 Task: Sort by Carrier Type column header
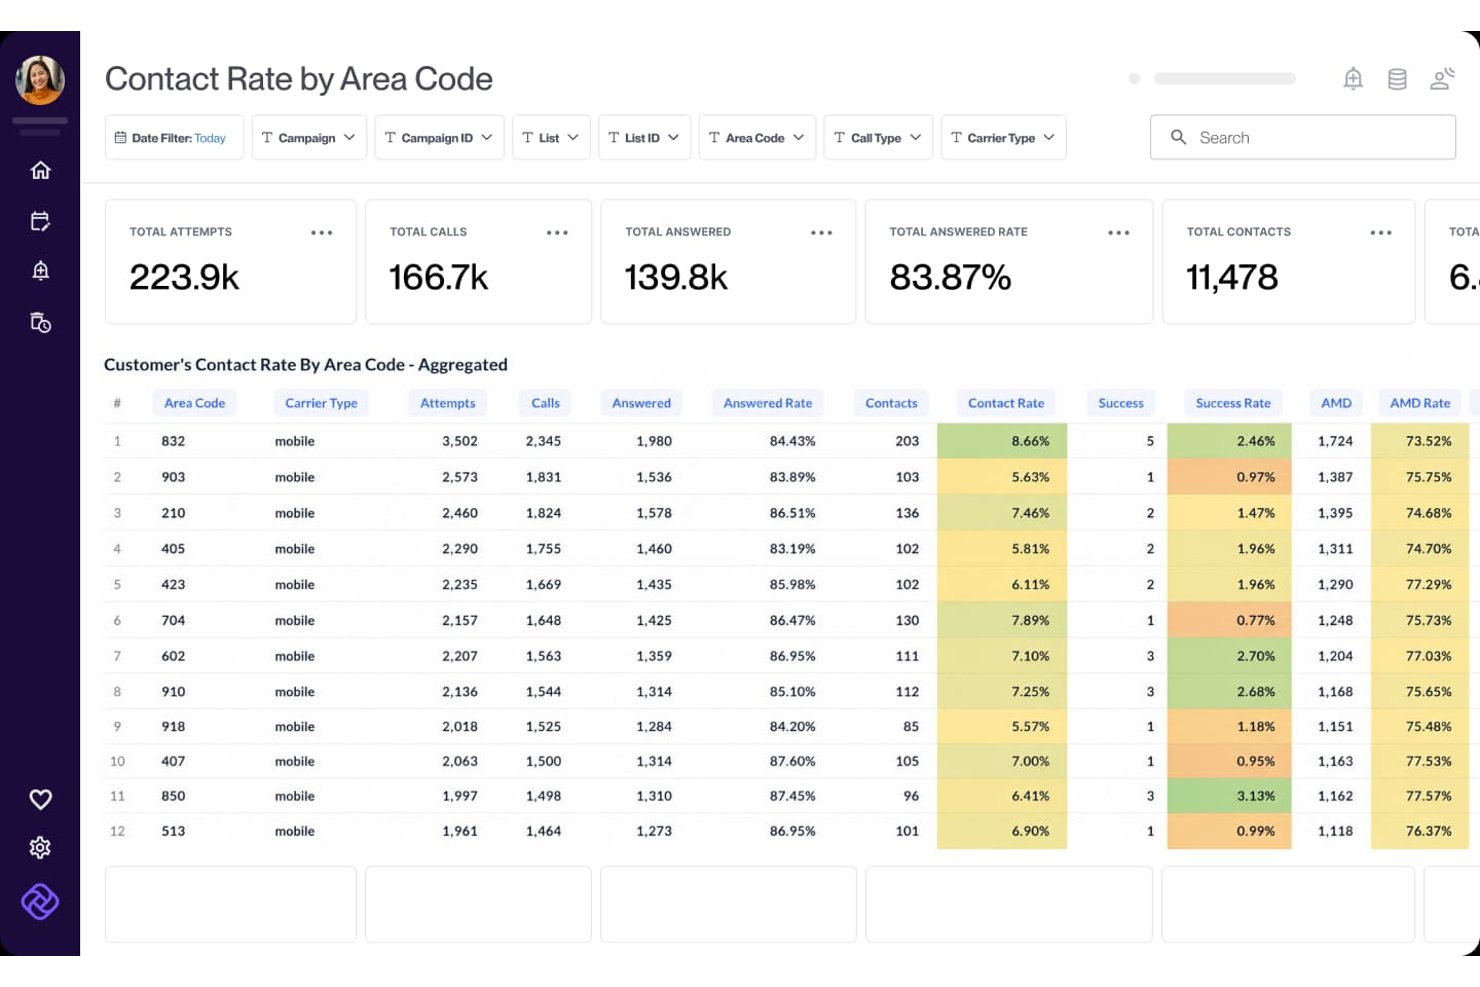click(321, 403)
